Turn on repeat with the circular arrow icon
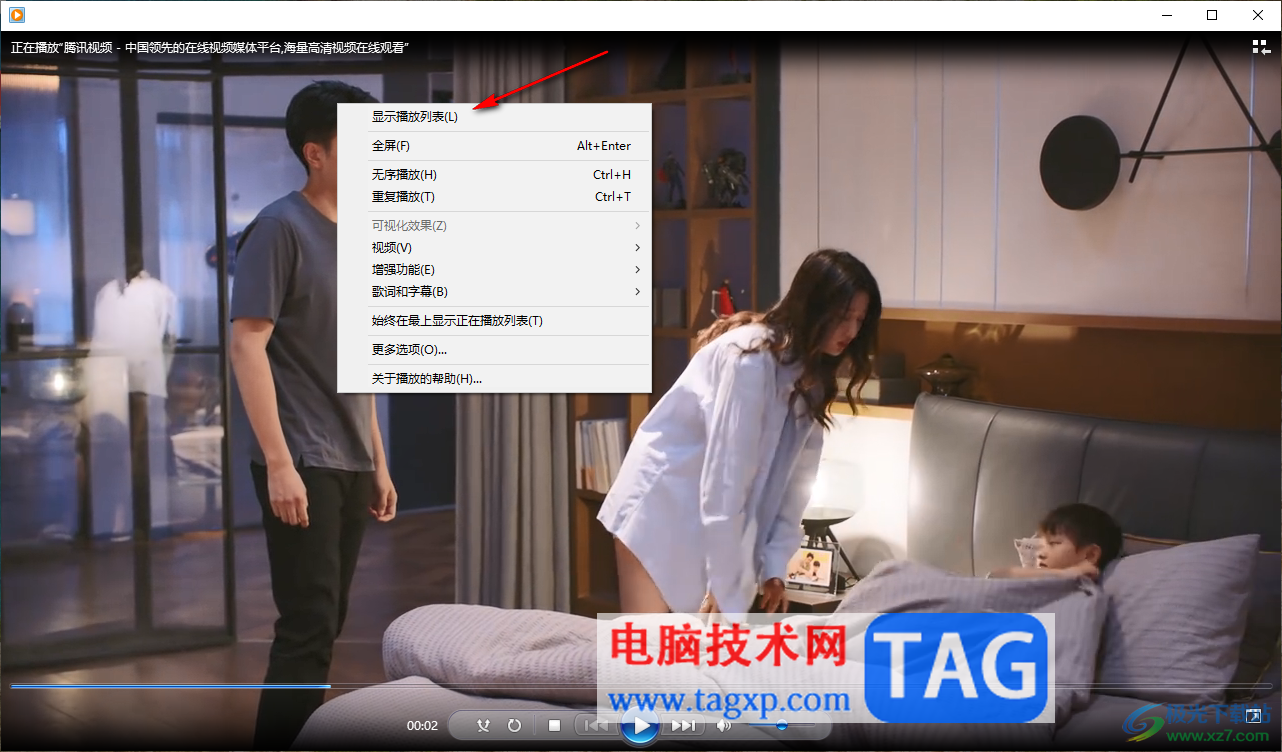Image resolution: width=1282 pixels, height=752 pixels. [514, 725]
